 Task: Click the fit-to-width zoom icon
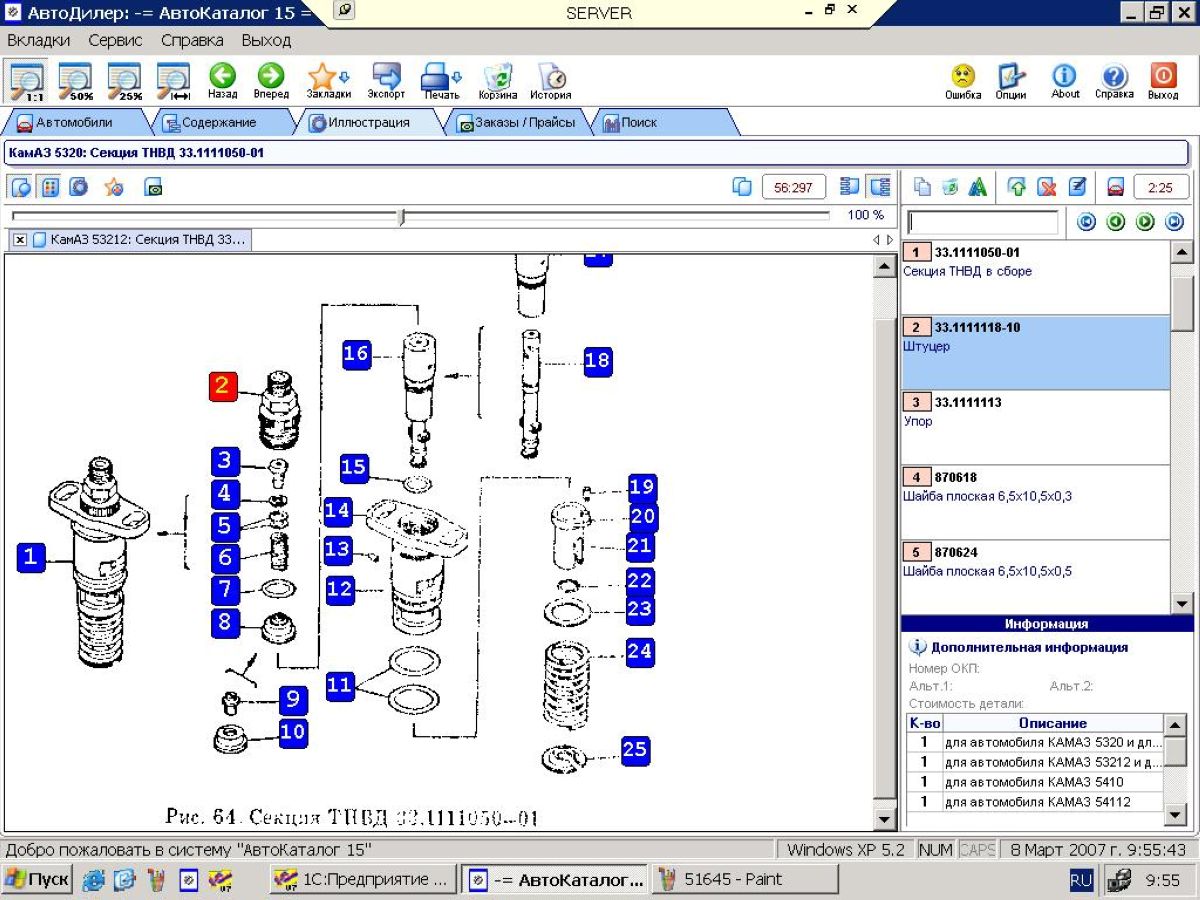point(173,80)
